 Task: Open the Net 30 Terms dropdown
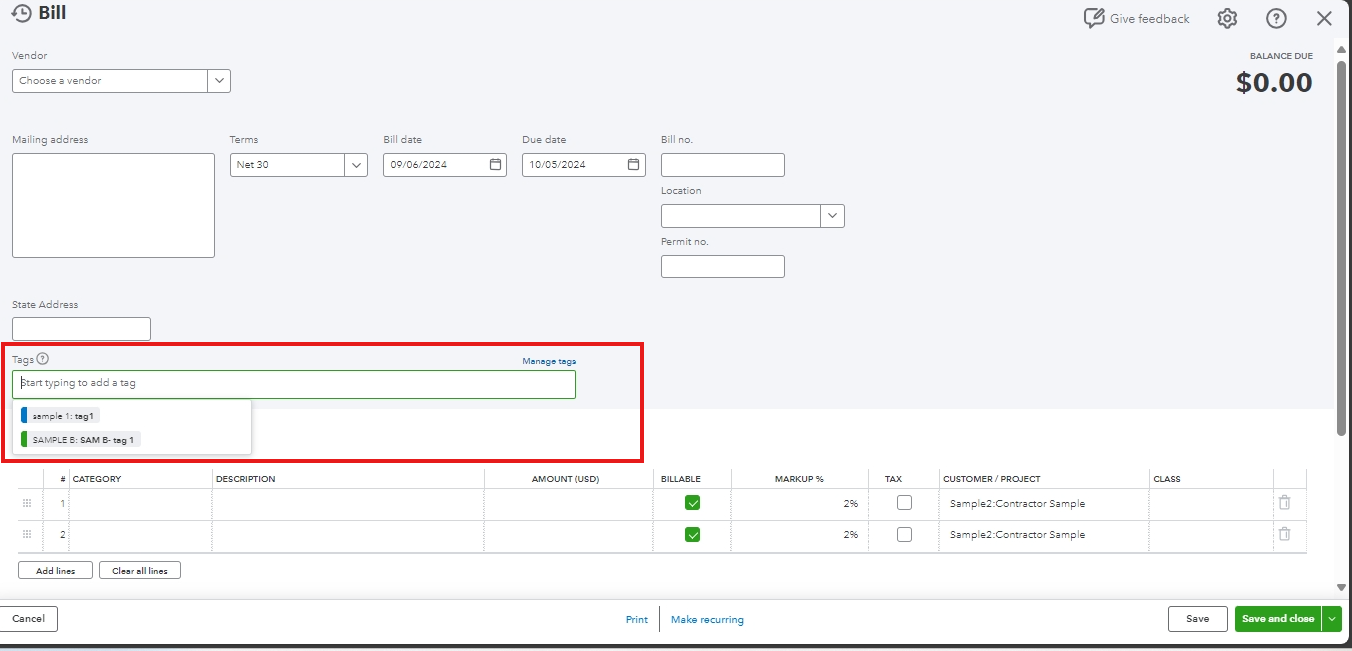(357, 164)
